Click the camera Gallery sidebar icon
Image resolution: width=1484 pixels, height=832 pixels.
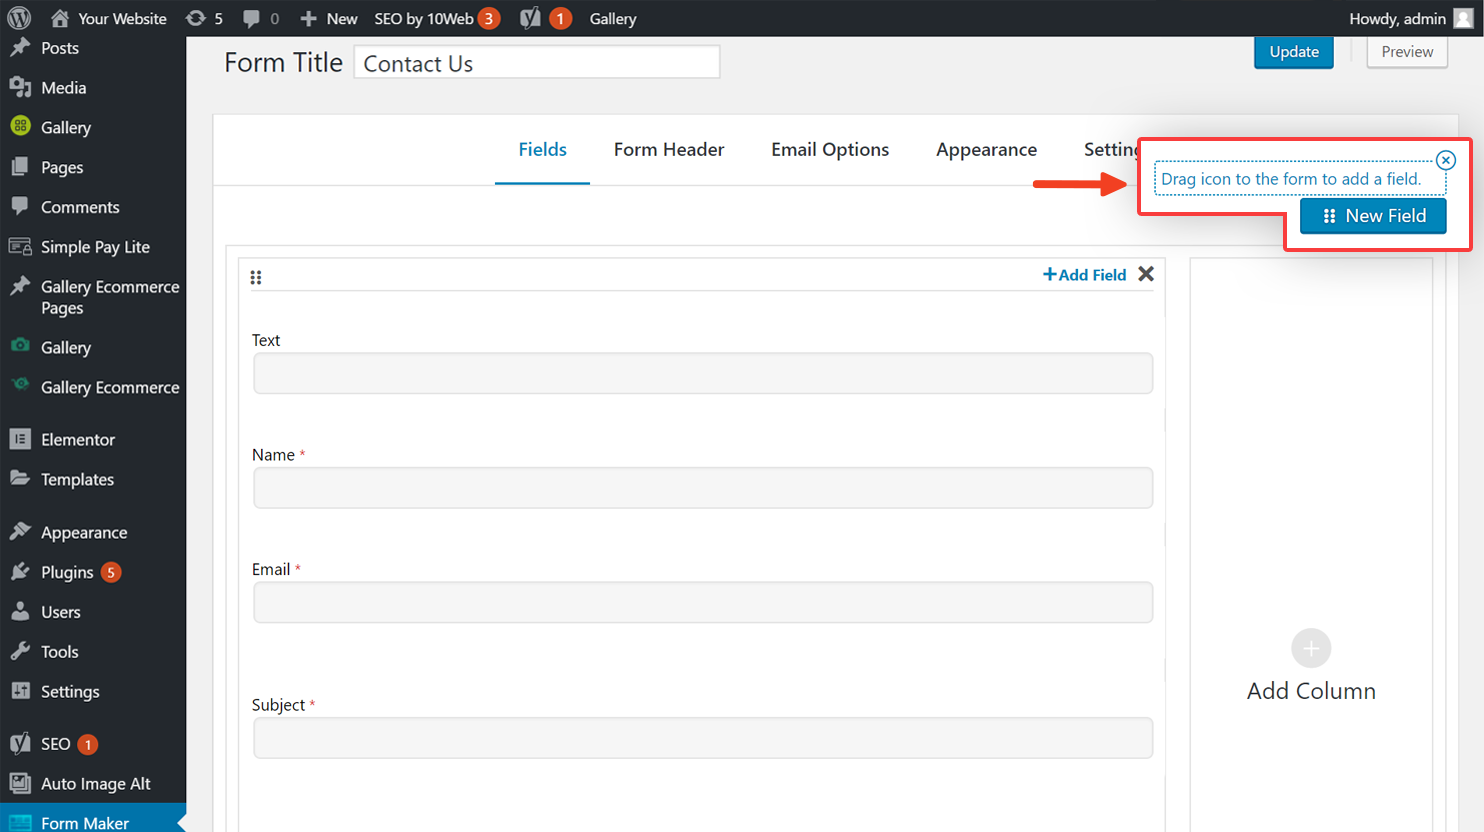click(20, 346)
